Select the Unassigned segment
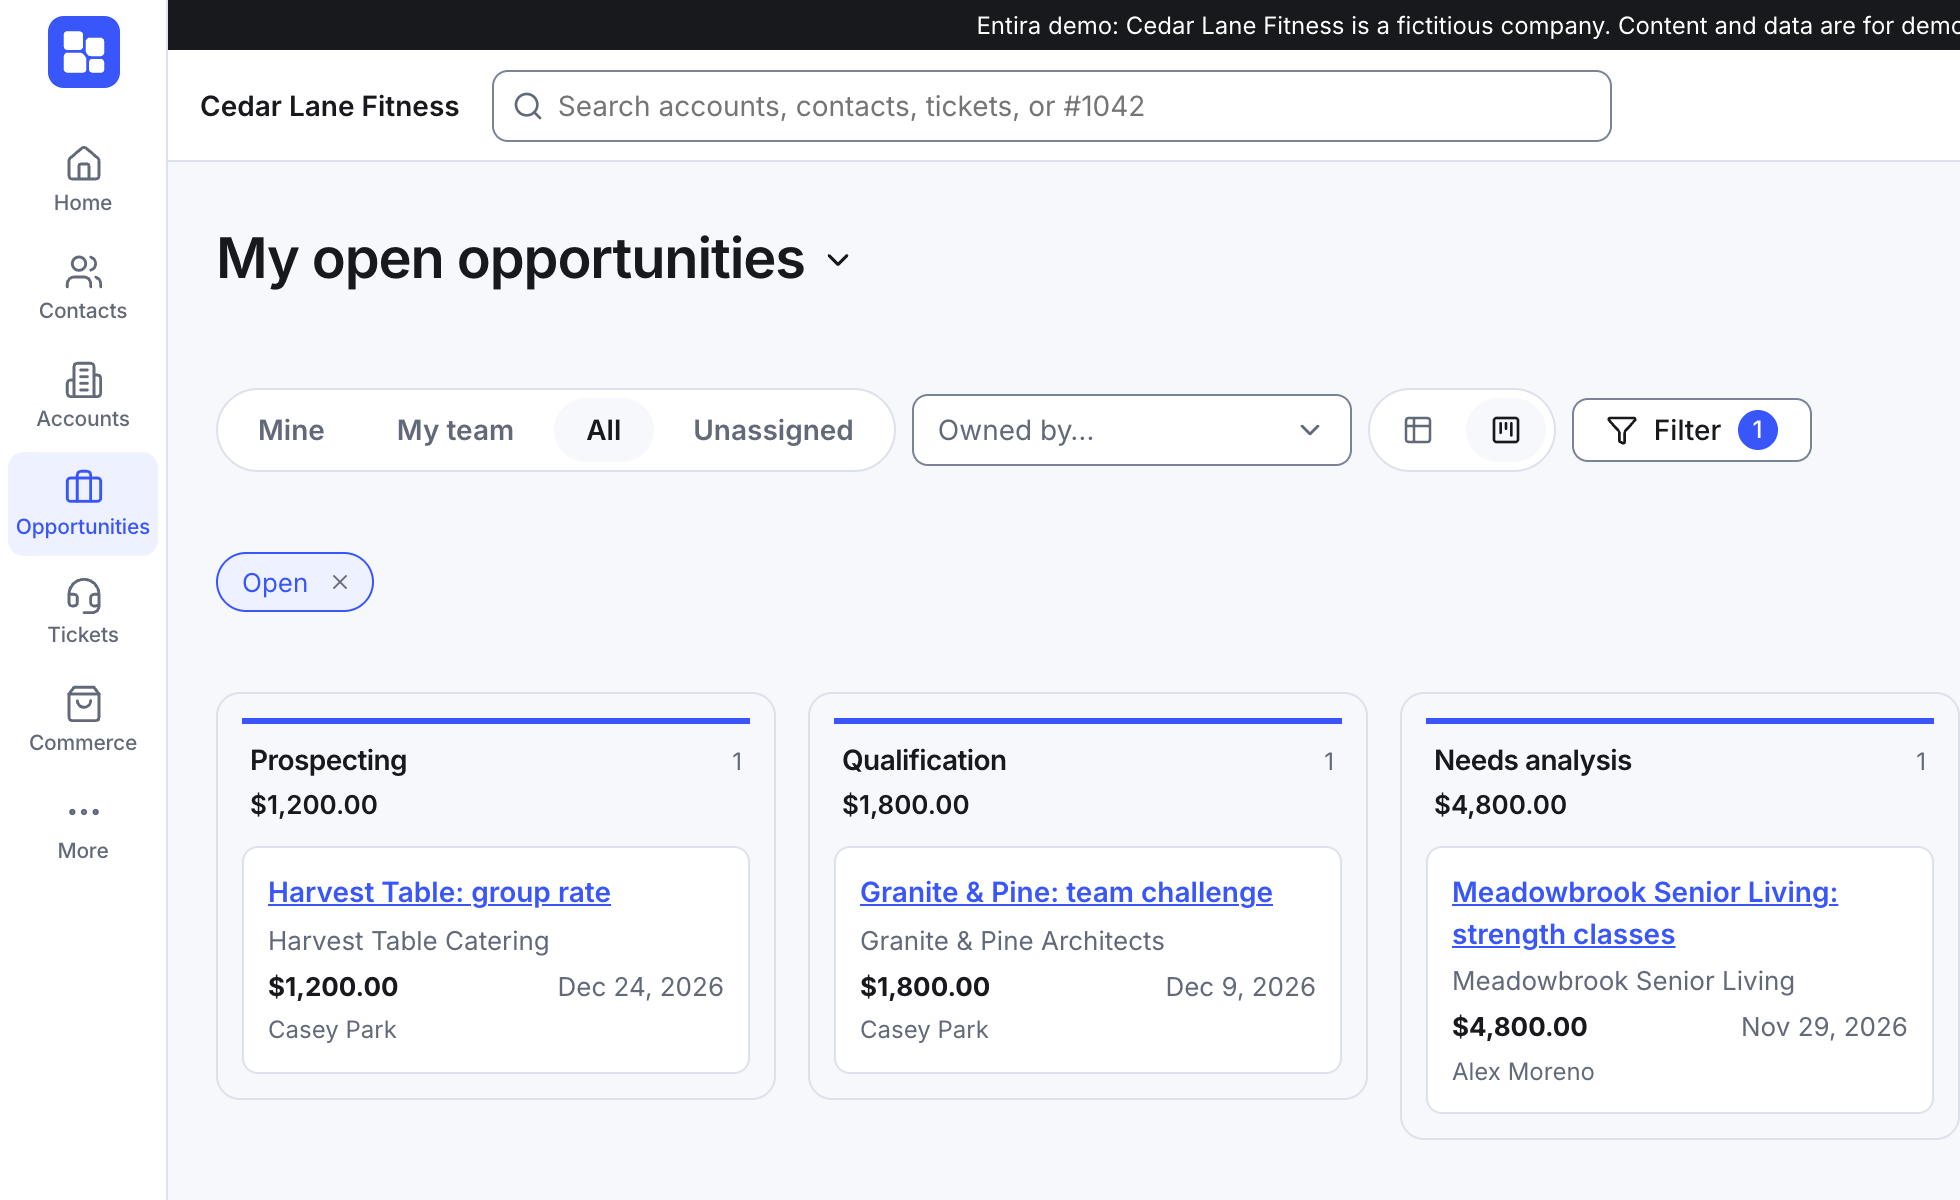The image size is (1960, 1200). pyautogui.click(x=773, y=430)
